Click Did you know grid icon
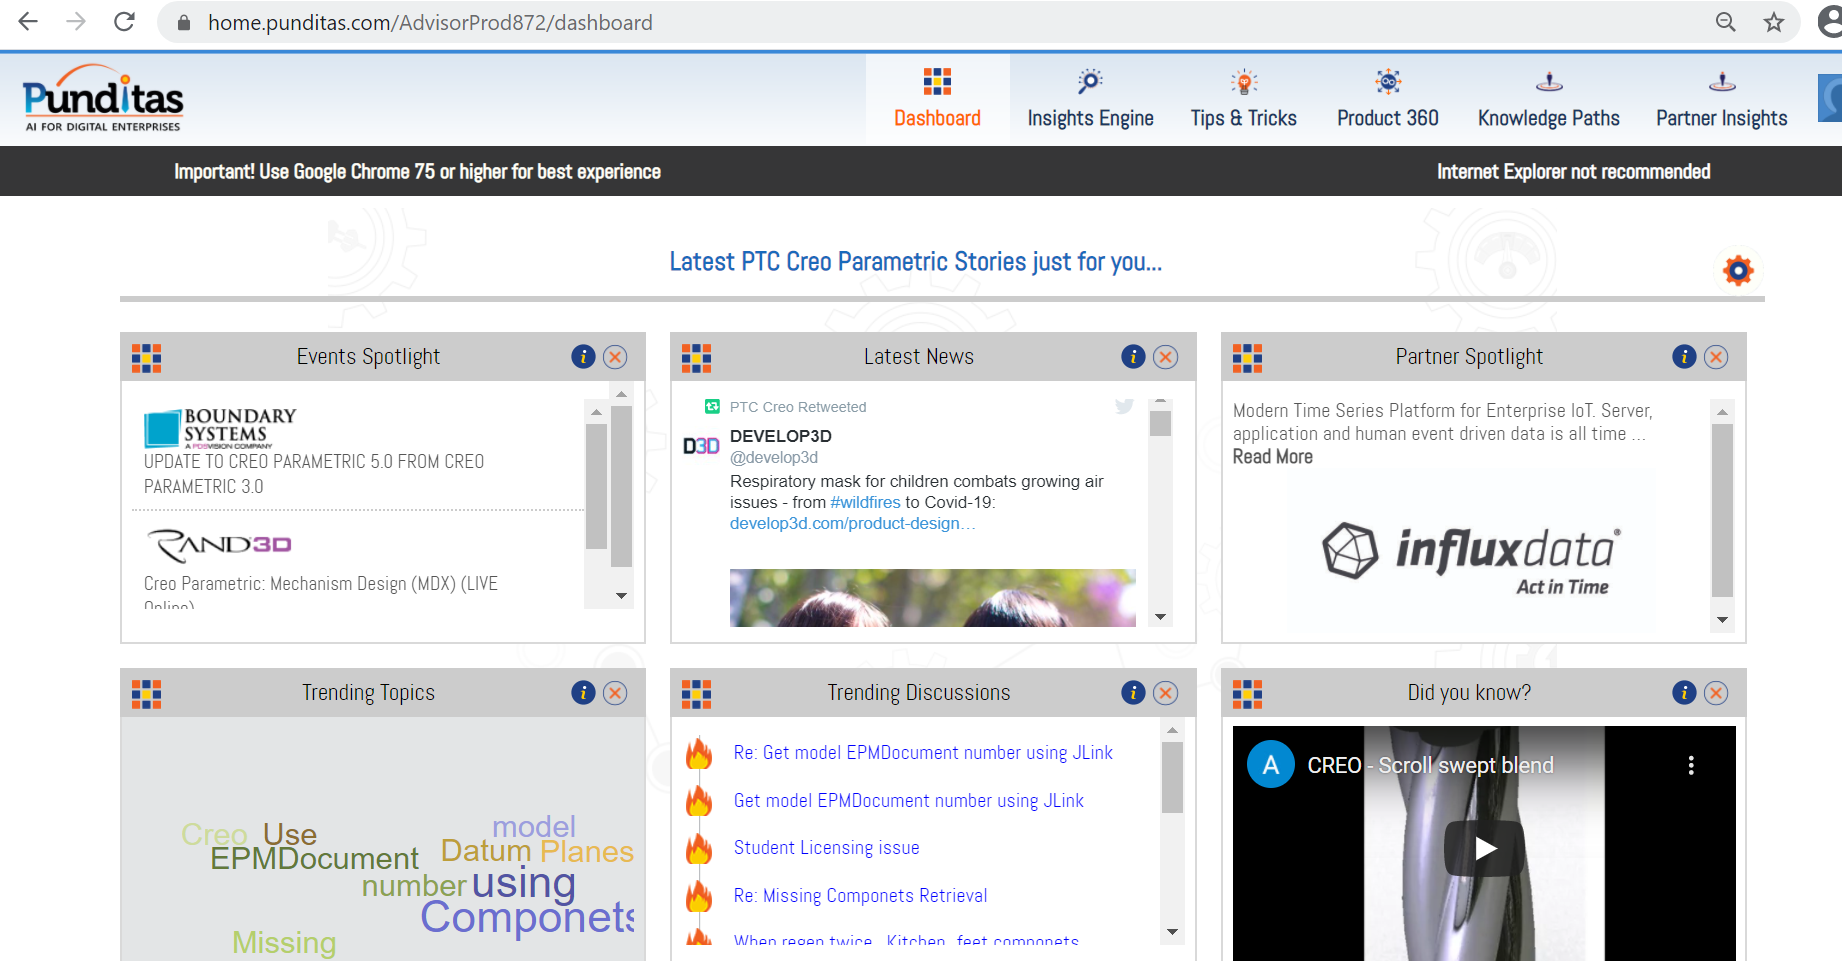1842x961 pixels. [1247, 694]
